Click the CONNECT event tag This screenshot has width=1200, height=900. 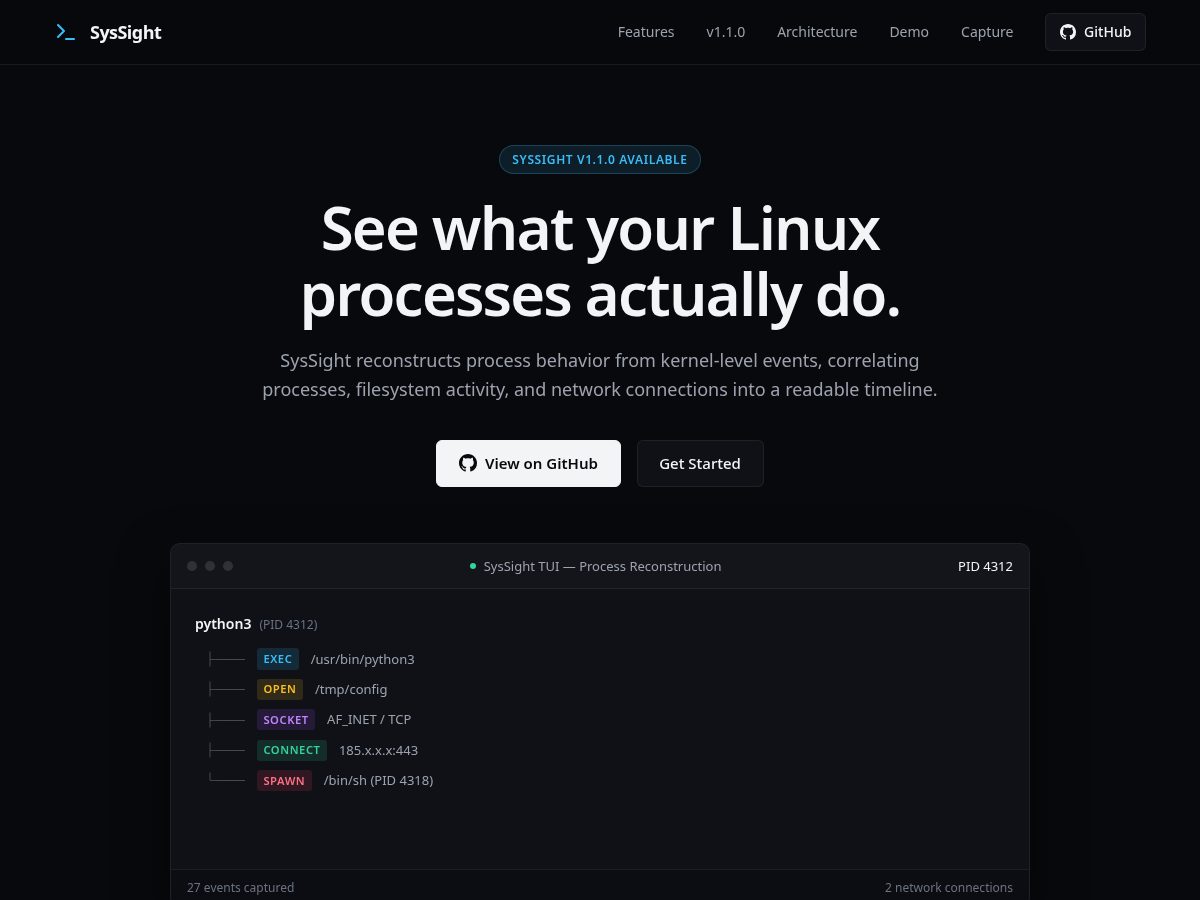[x=292, y=750]
